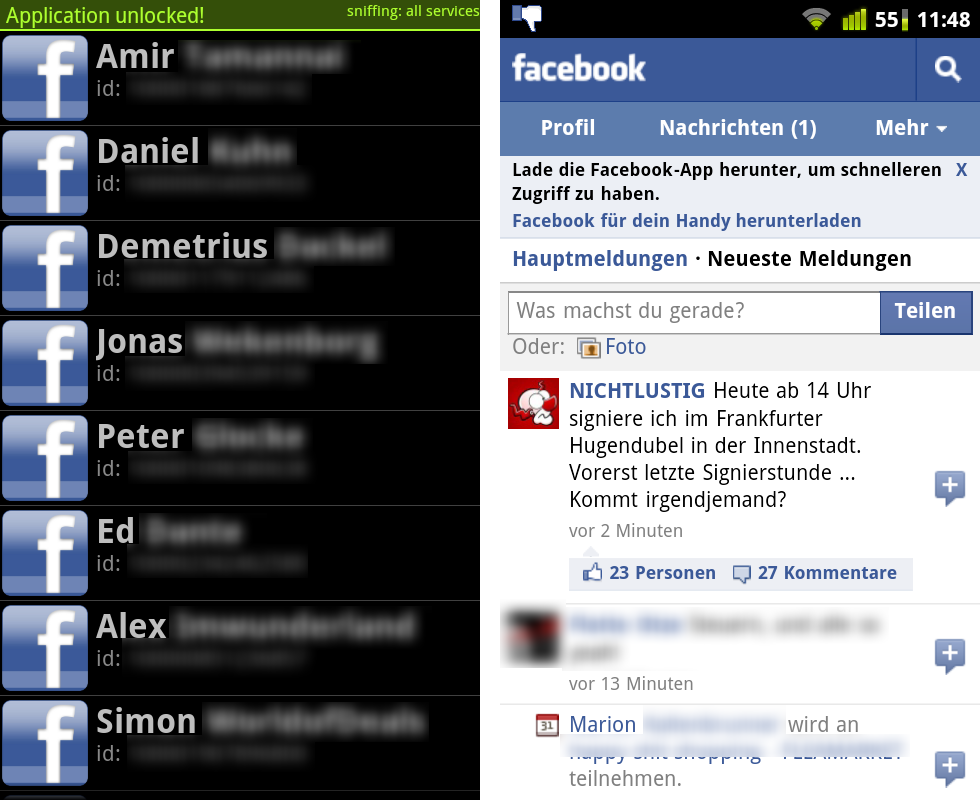
Task: Switch to the Profil tab
Action: tap(568, 128)
